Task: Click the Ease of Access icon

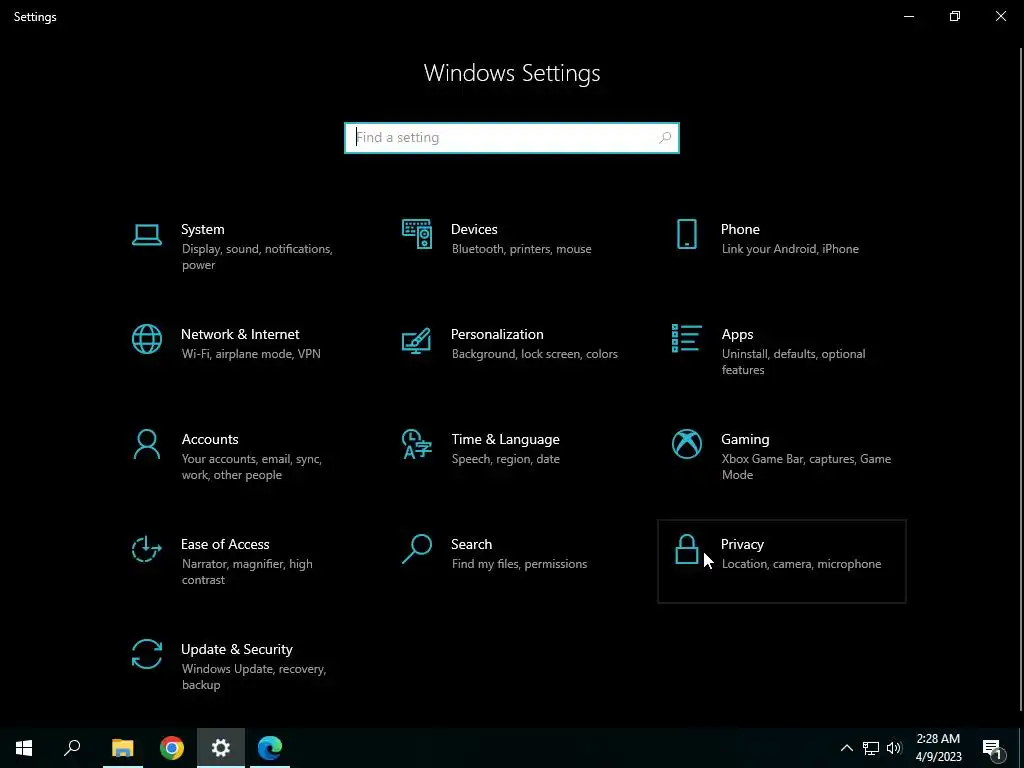Action: 146,549
